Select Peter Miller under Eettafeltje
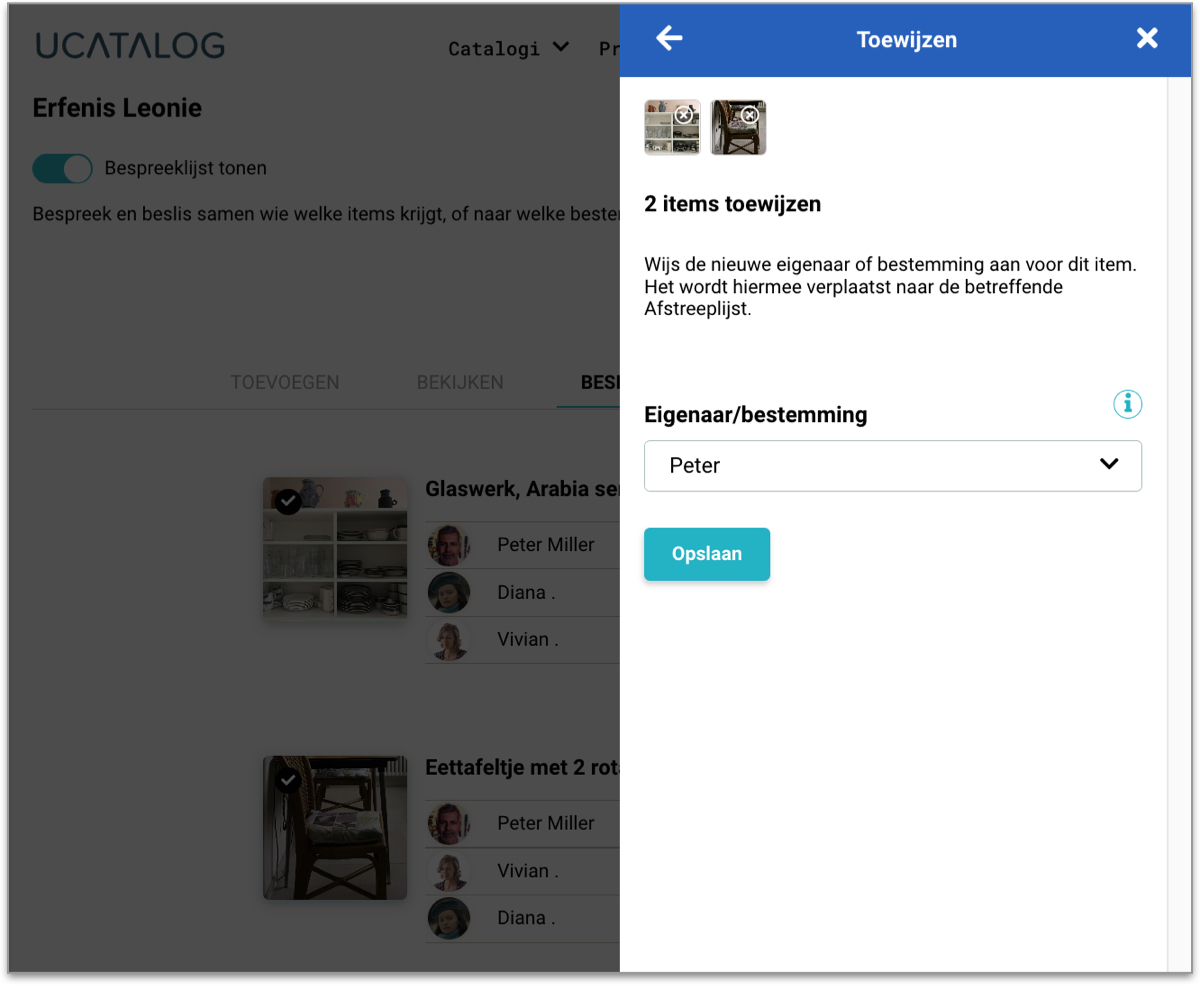 click(x=546, y=823)
